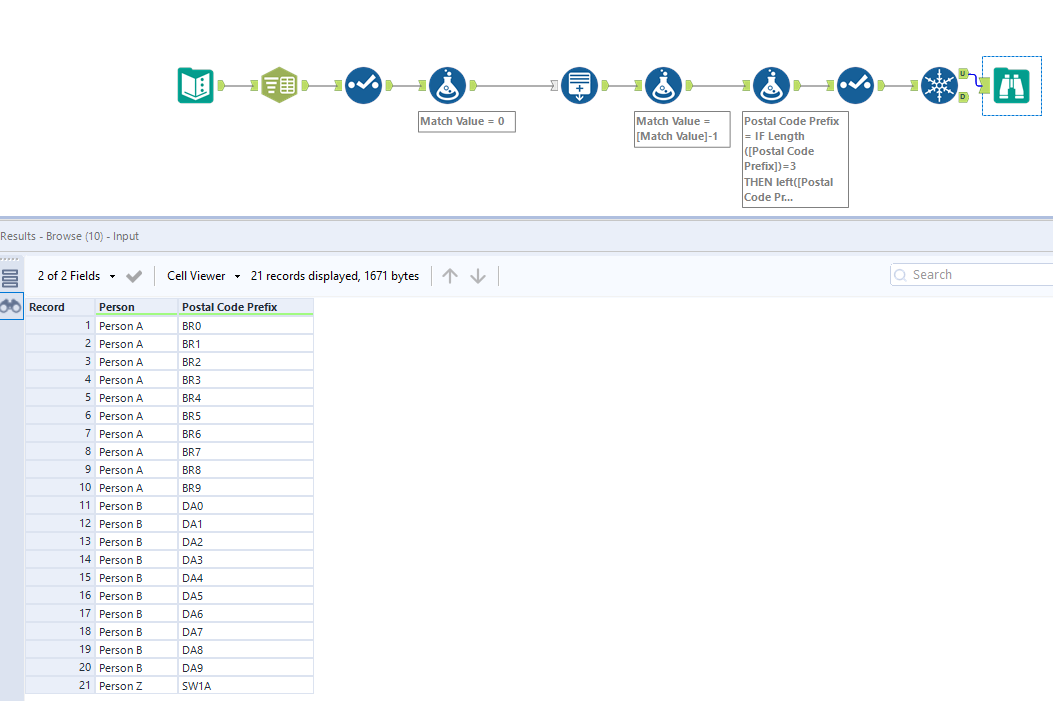Select the Generate Rows tool
Image resolution: width=1053 pixels, height=701 pixels.
tap(579, 86)
